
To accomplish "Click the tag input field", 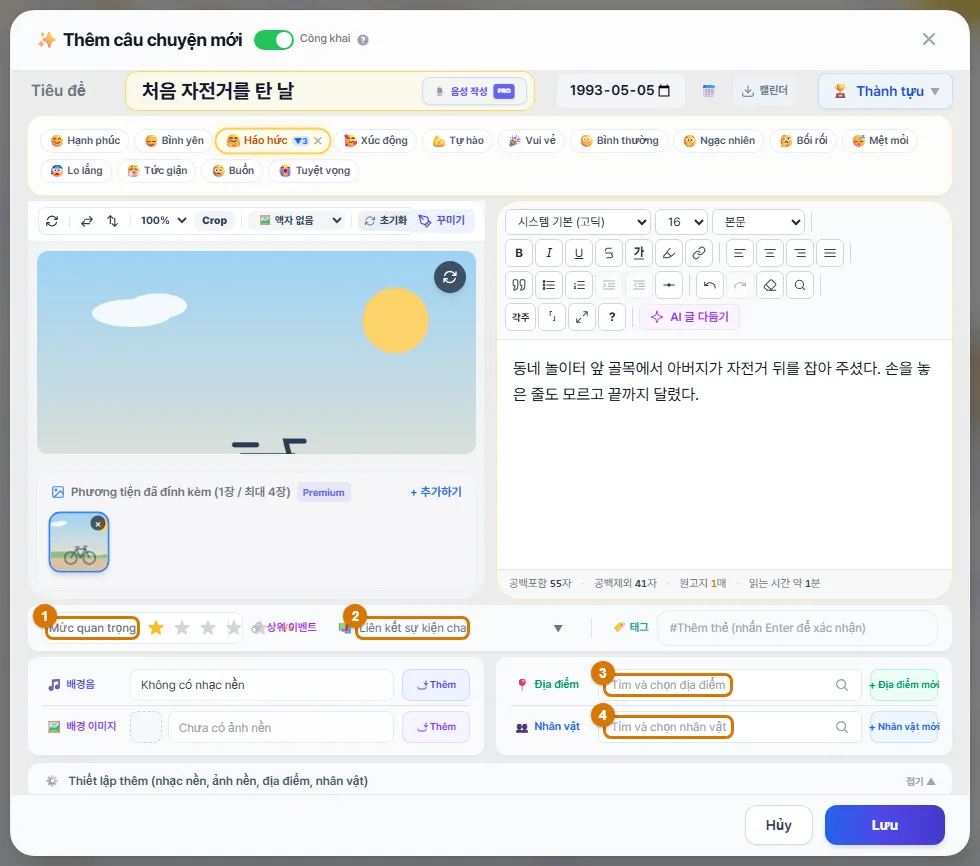I will pyautogui.click(x=797, y=628).
